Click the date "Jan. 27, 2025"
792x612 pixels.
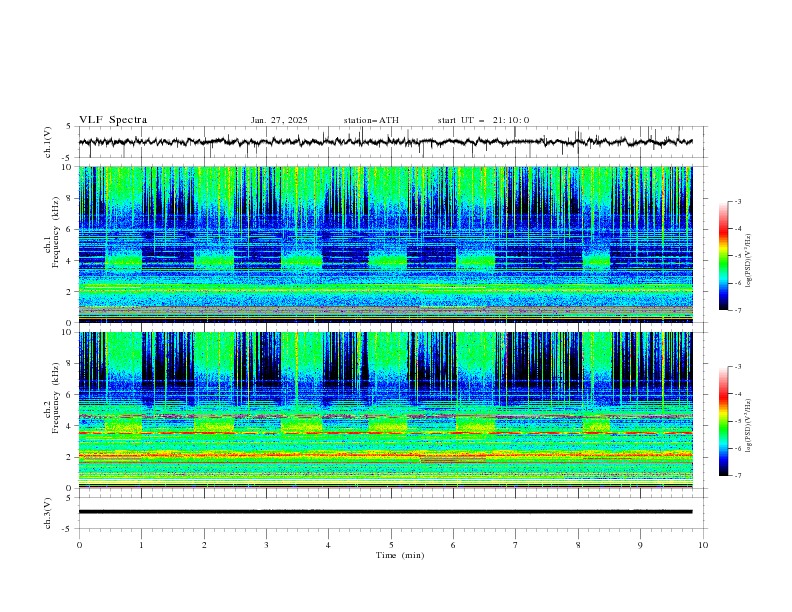point(279,120)
